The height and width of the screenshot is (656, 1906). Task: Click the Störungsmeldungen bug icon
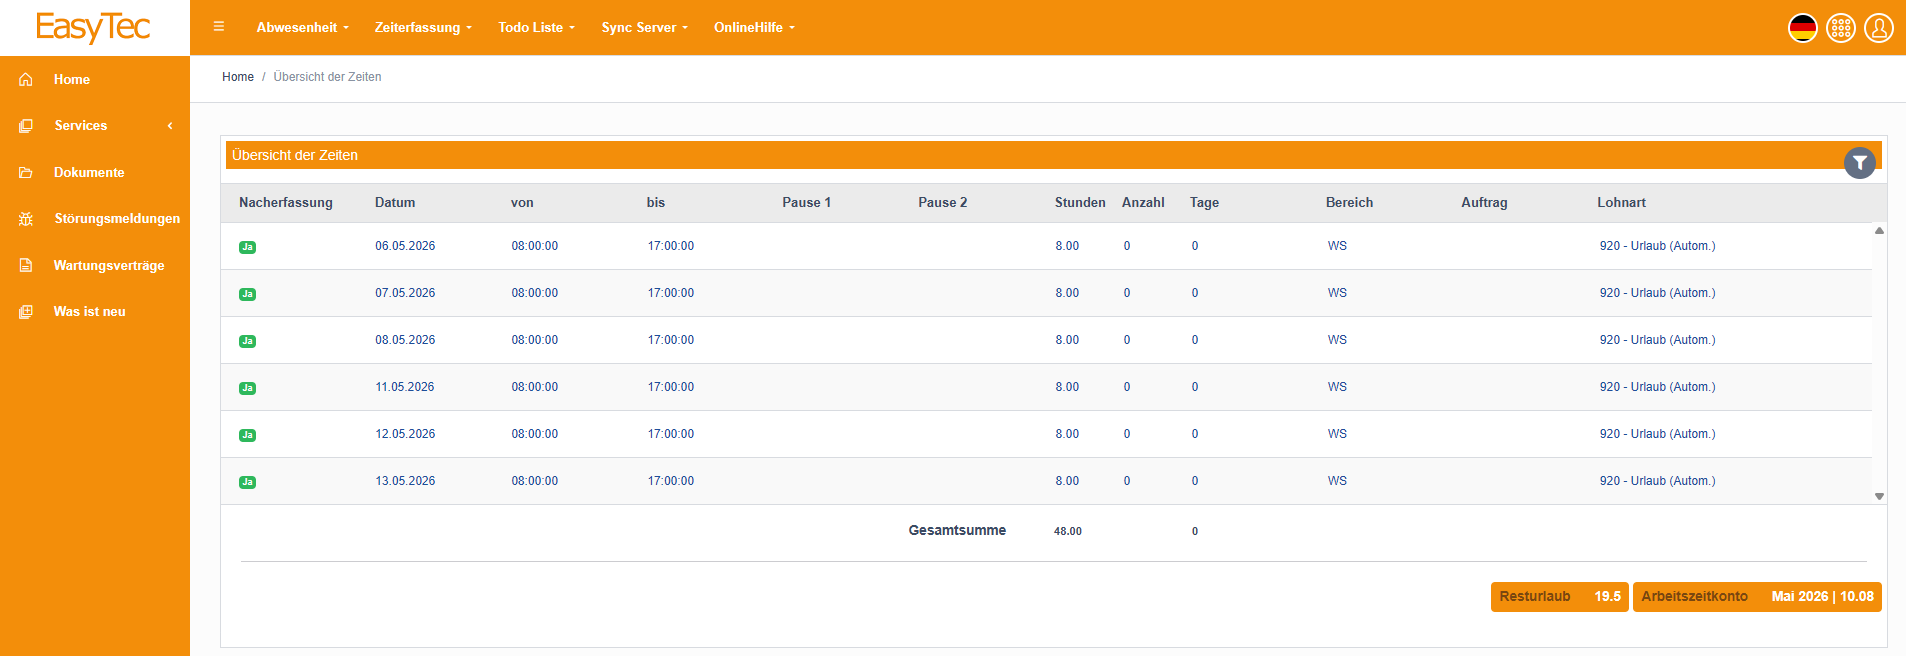pyautogui.click(x=26, y=219)
